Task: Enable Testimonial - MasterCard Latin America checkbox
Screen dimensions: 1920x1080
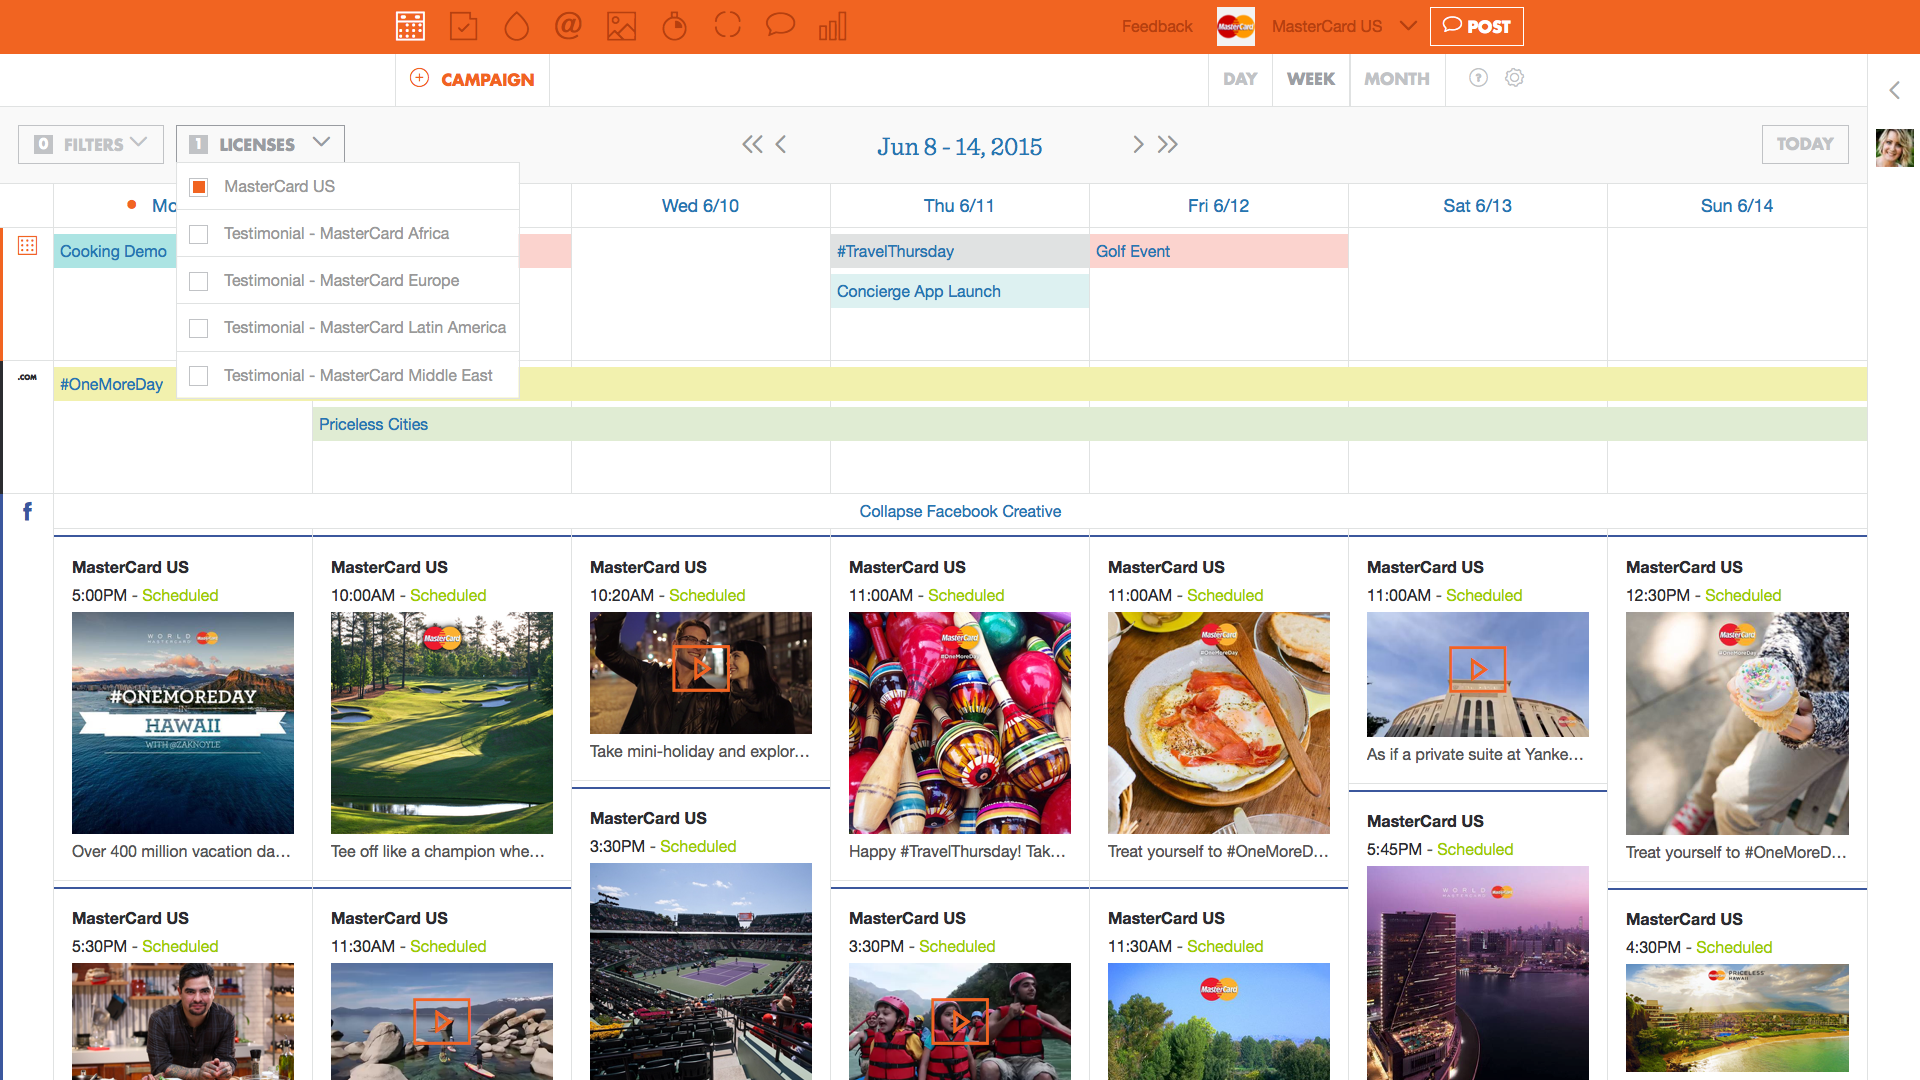Action: (199, 328)
